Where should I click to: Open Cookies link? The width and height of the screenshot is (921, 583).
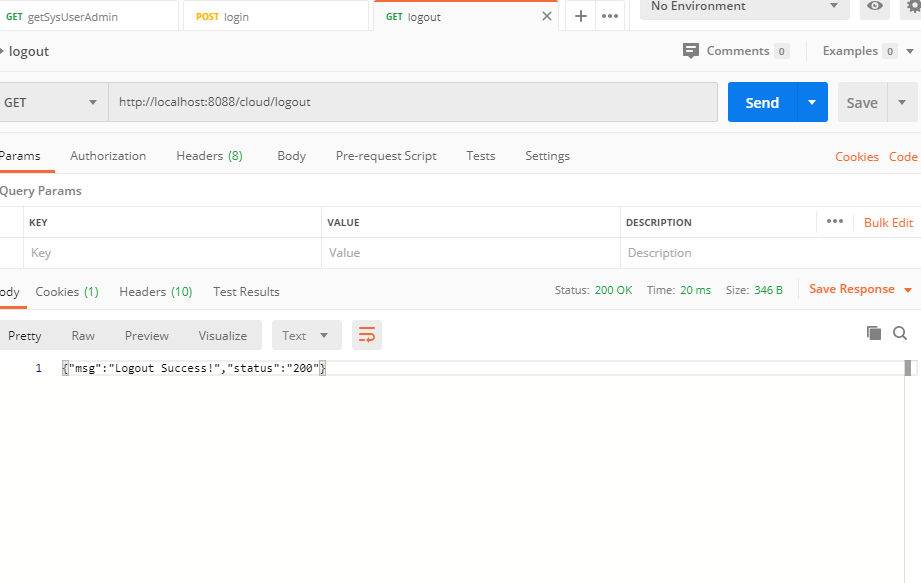856,157
